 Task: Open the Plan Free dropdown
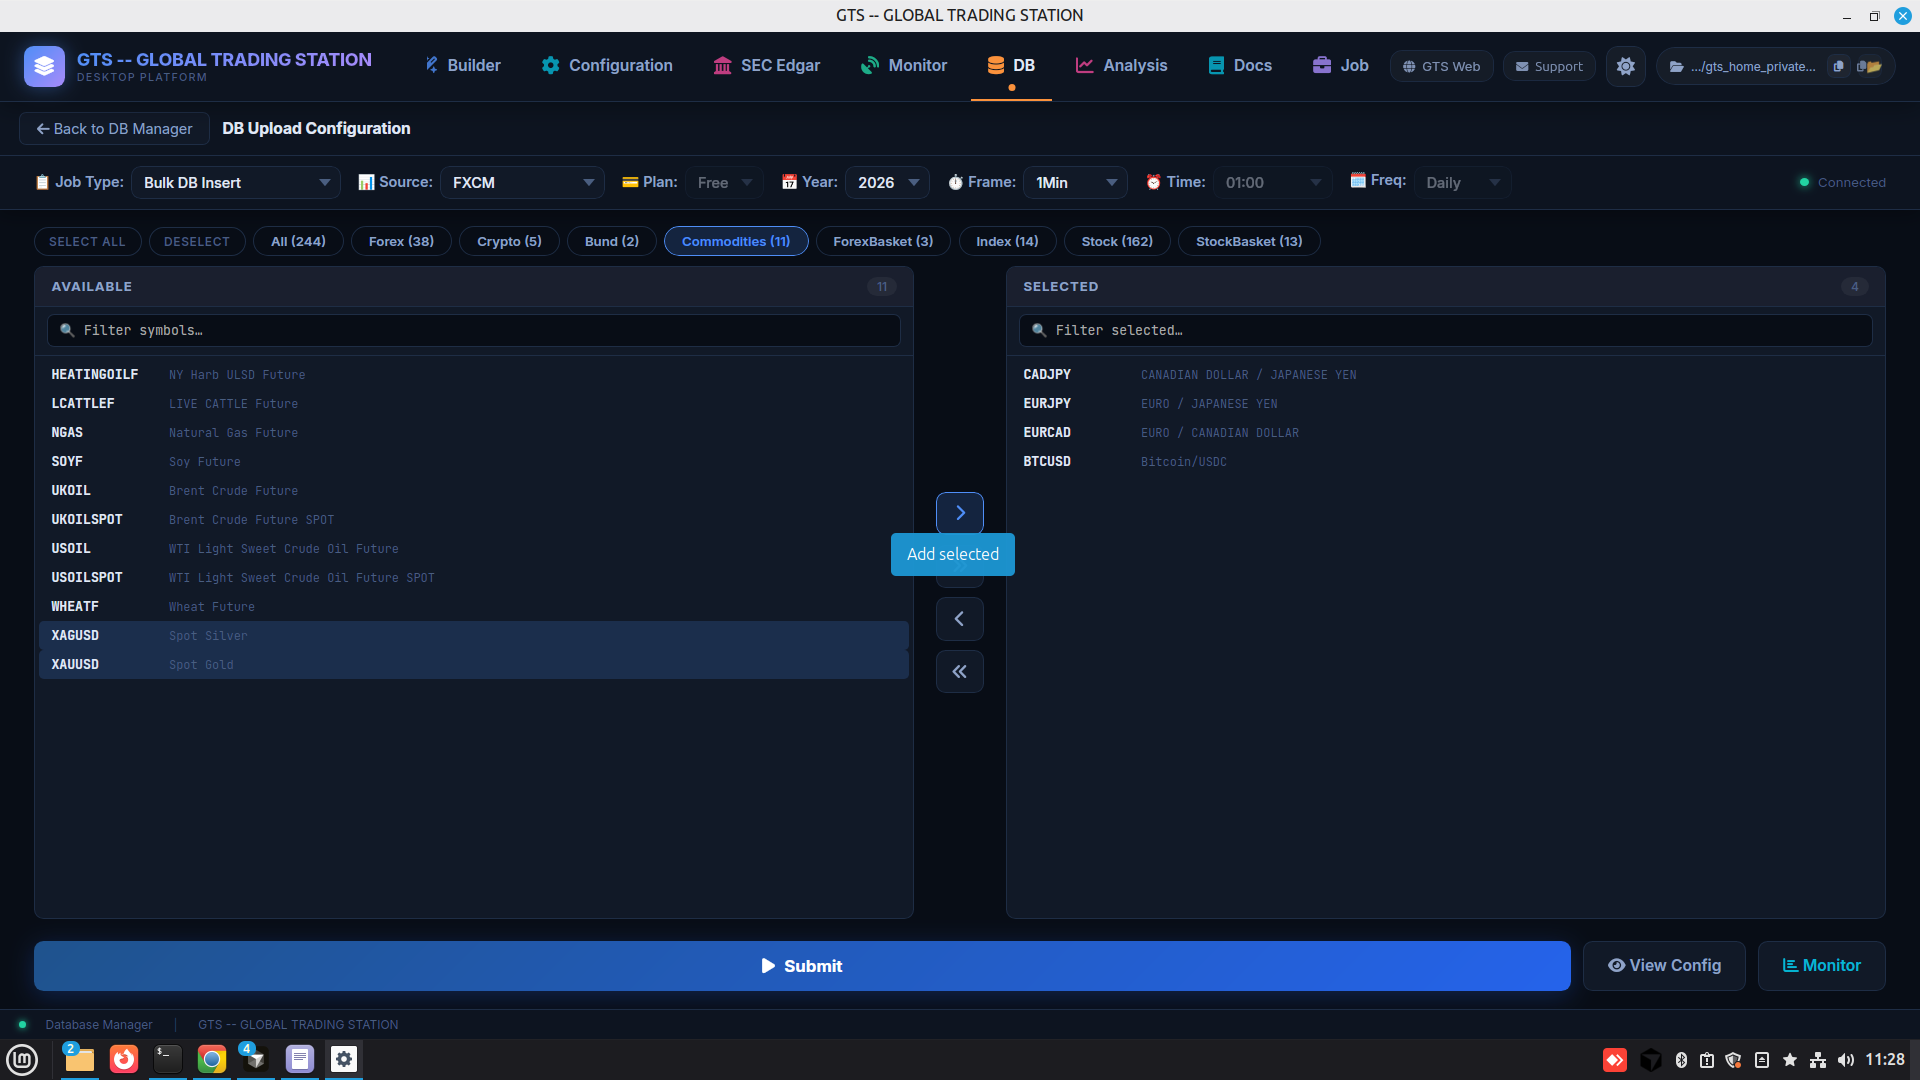tap(724, 183)
